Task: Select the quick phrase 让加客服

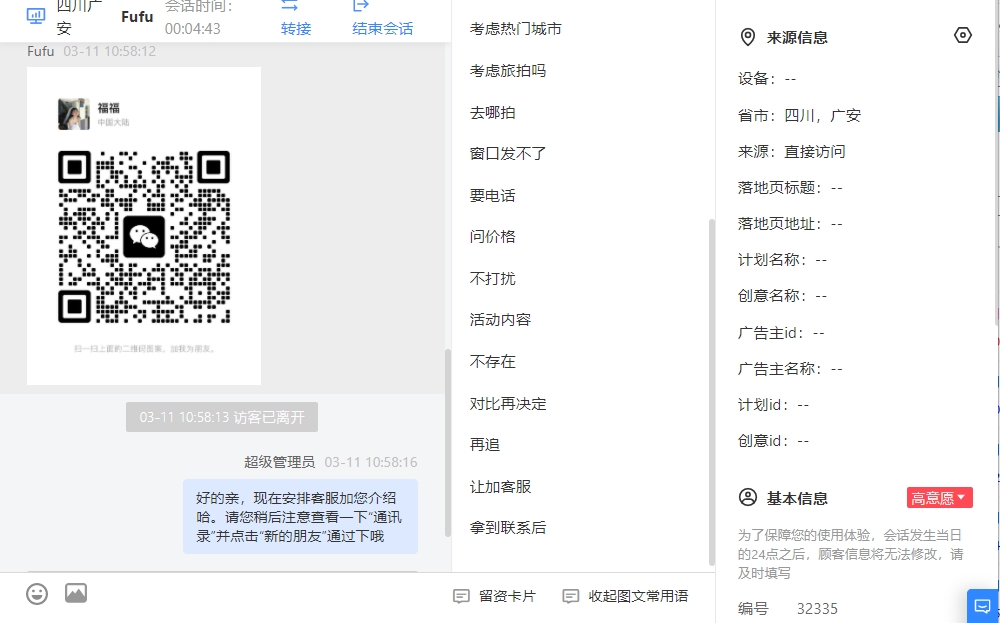Action: coord(500,487)
